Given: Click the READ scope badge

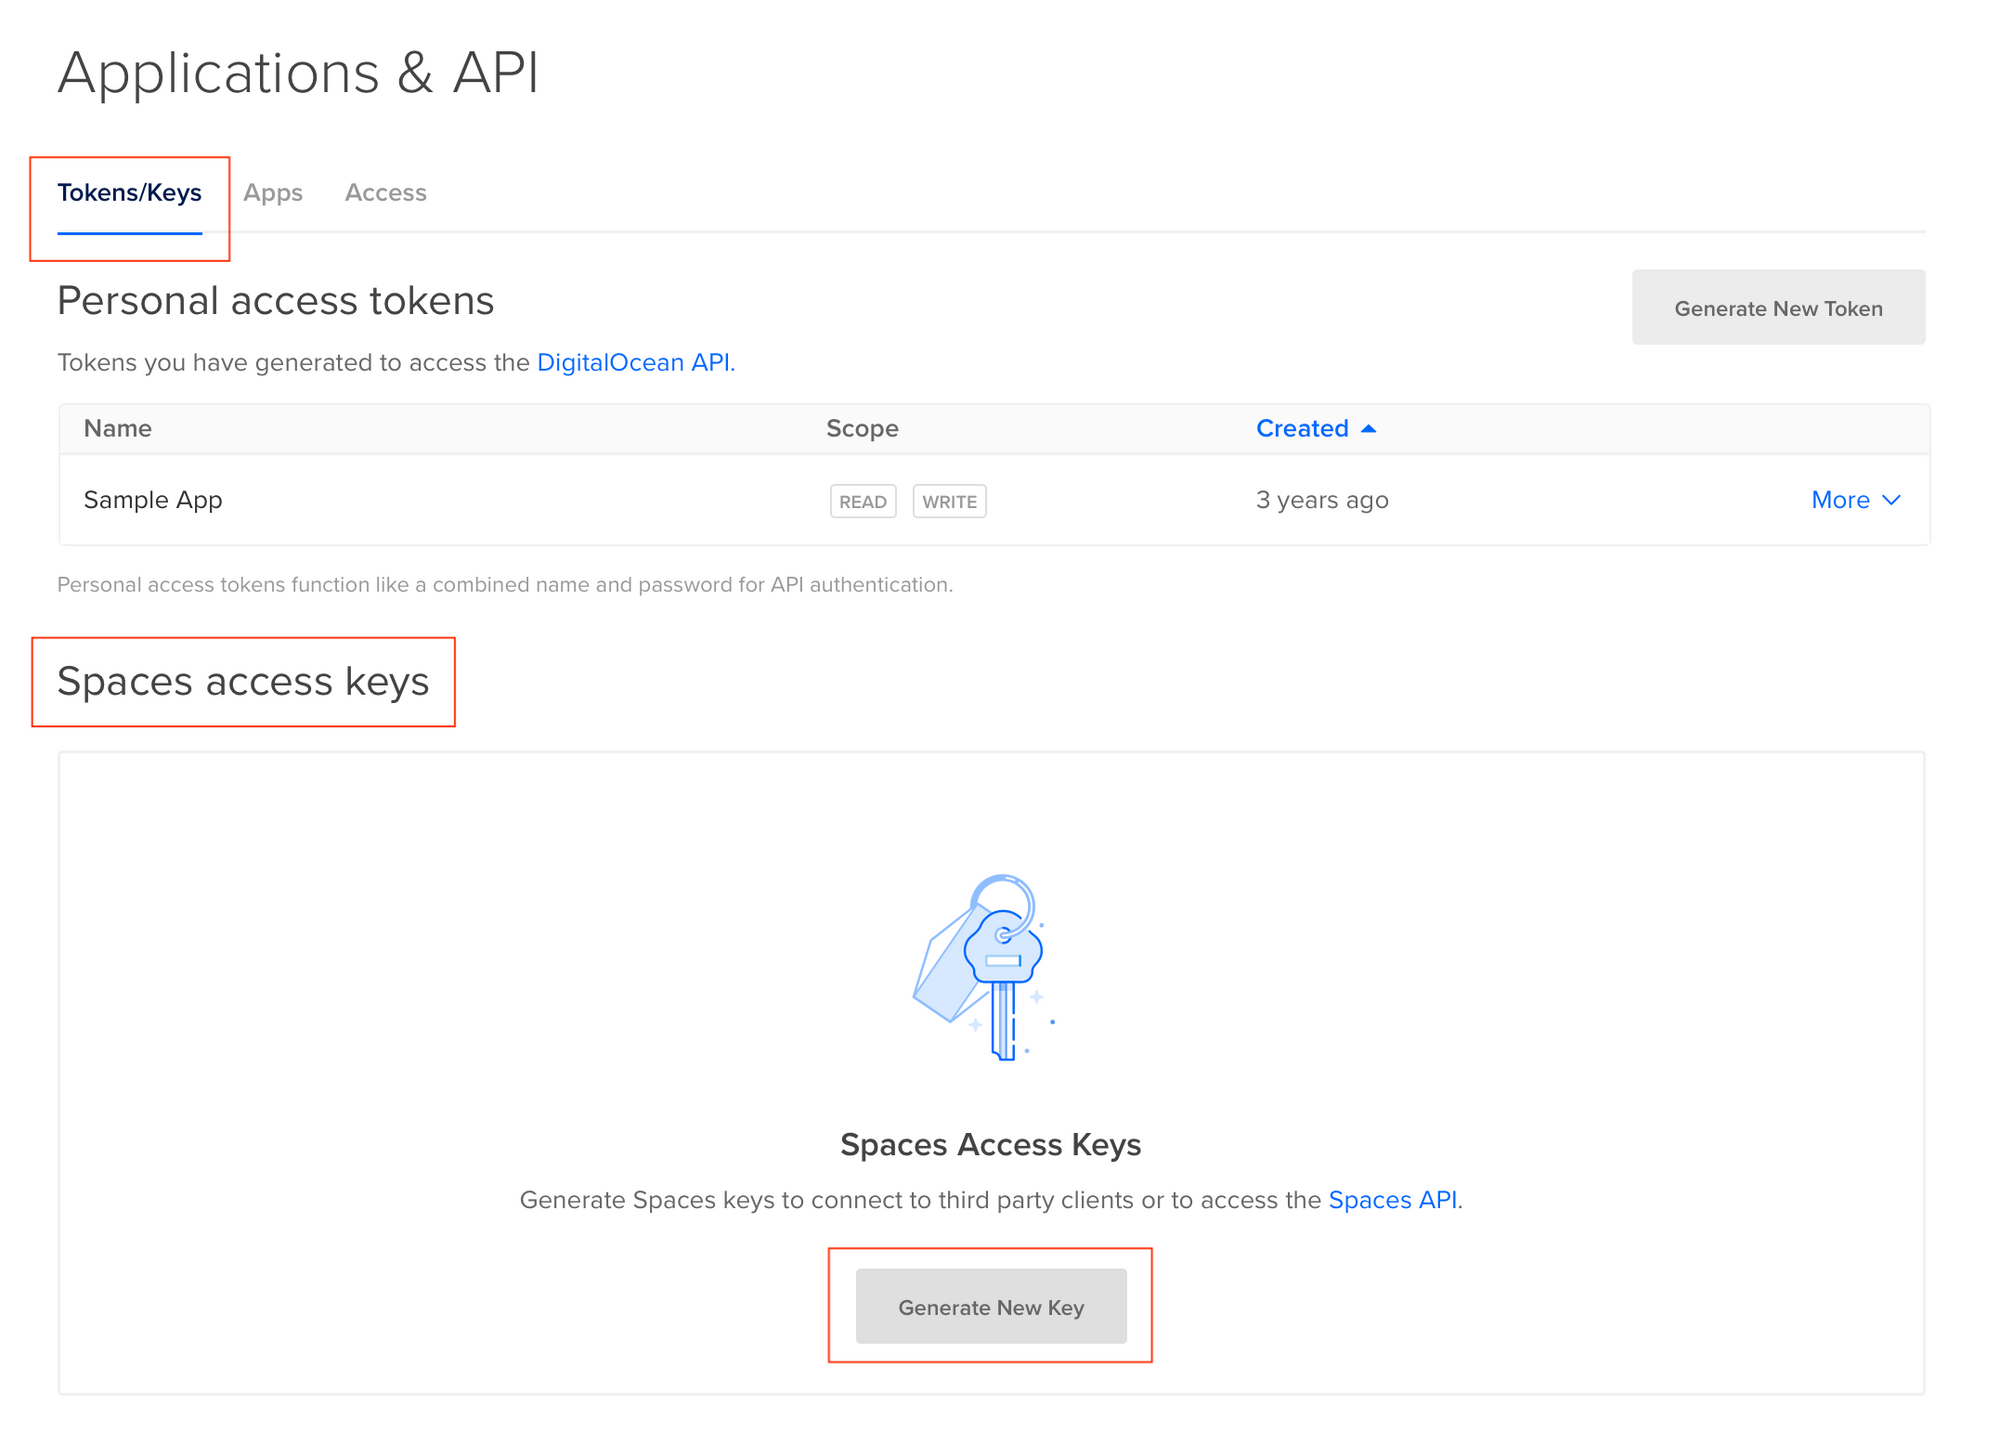Looking at the screenshot, I should coord(862,501).
